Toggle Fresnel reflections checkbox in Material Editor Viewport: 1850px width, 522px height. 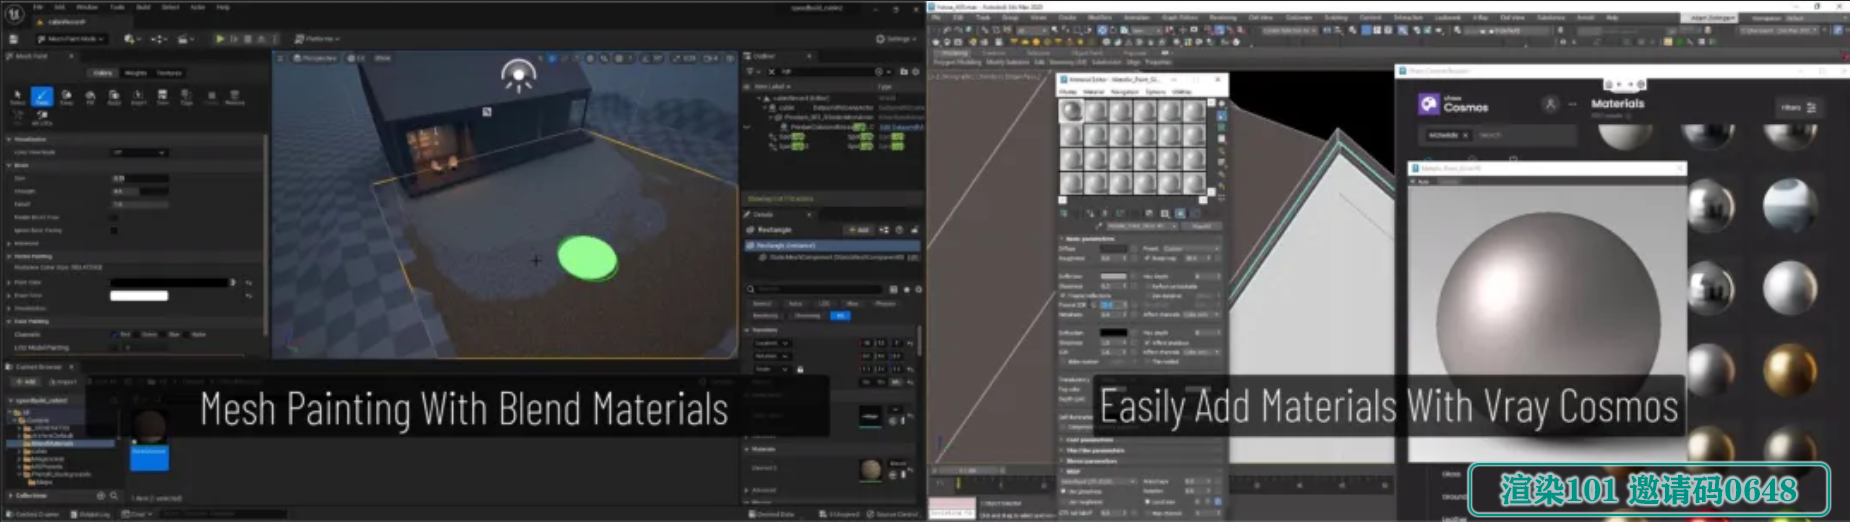(x=1064, y=295)
